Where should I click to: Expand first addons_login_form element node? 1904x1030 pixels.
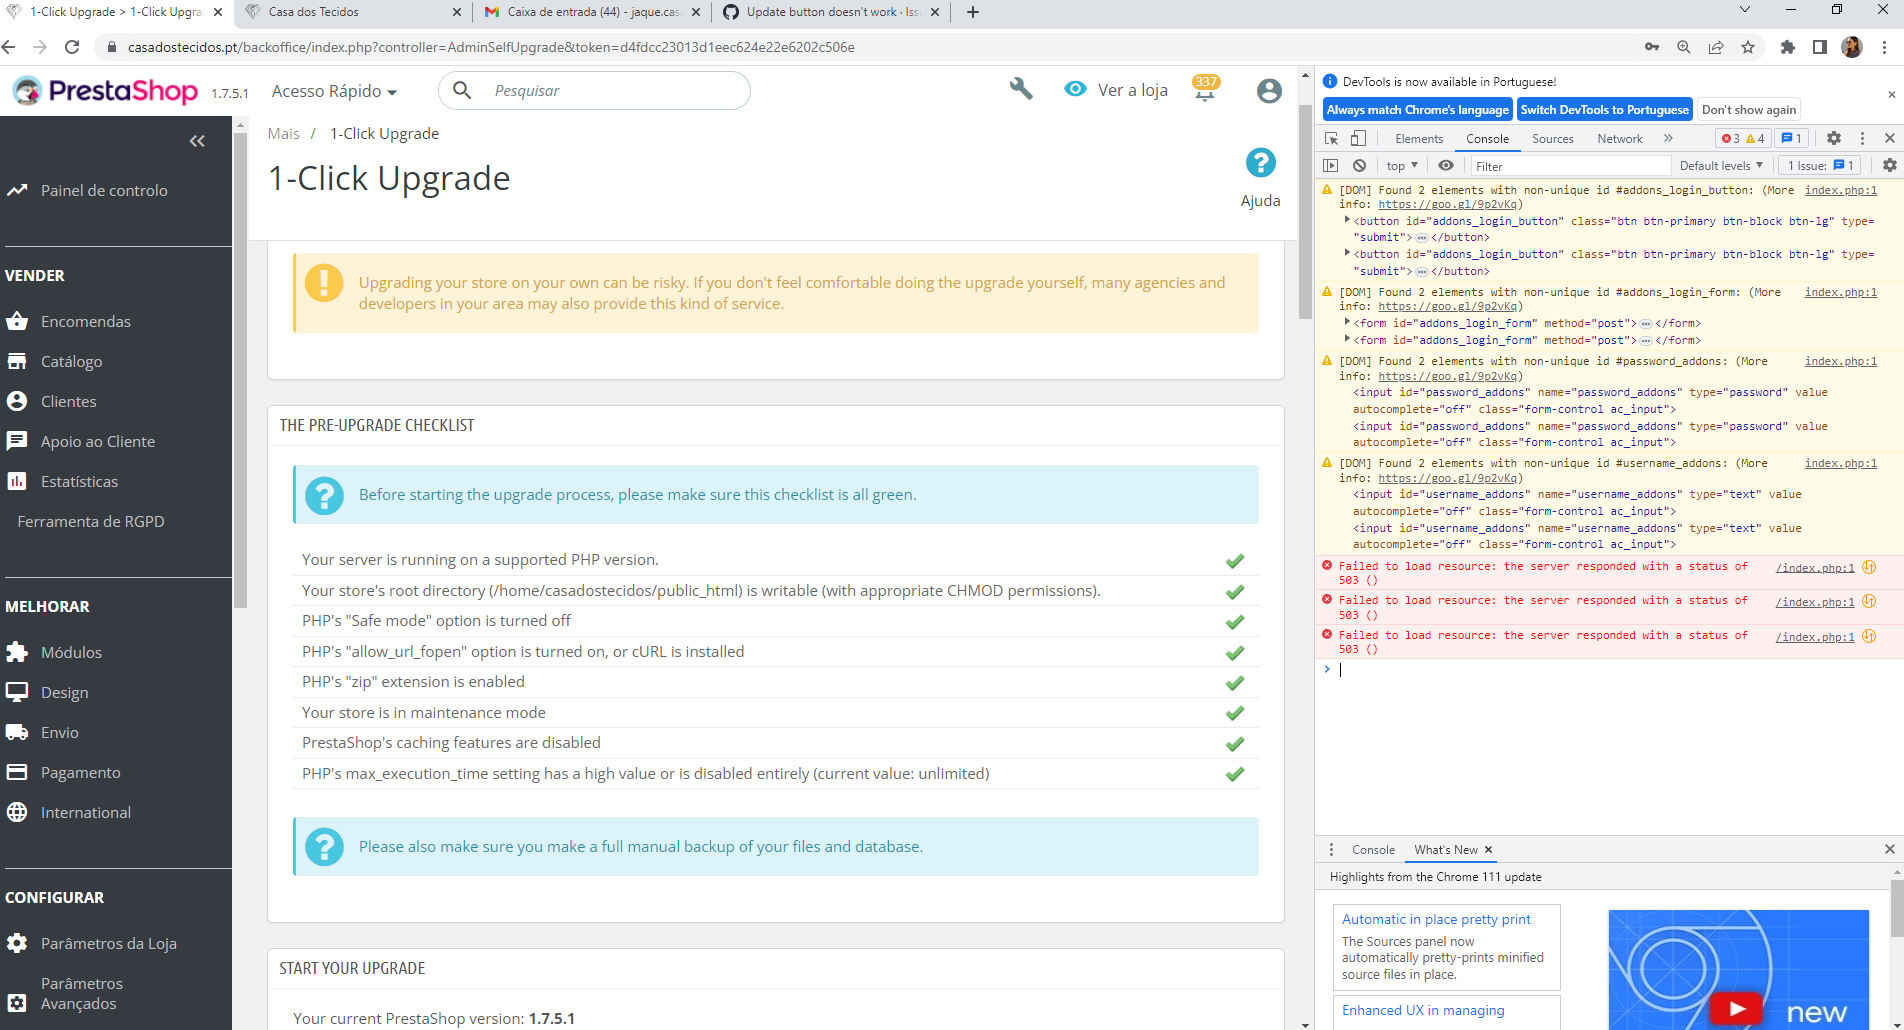[x=1347, y=323]
